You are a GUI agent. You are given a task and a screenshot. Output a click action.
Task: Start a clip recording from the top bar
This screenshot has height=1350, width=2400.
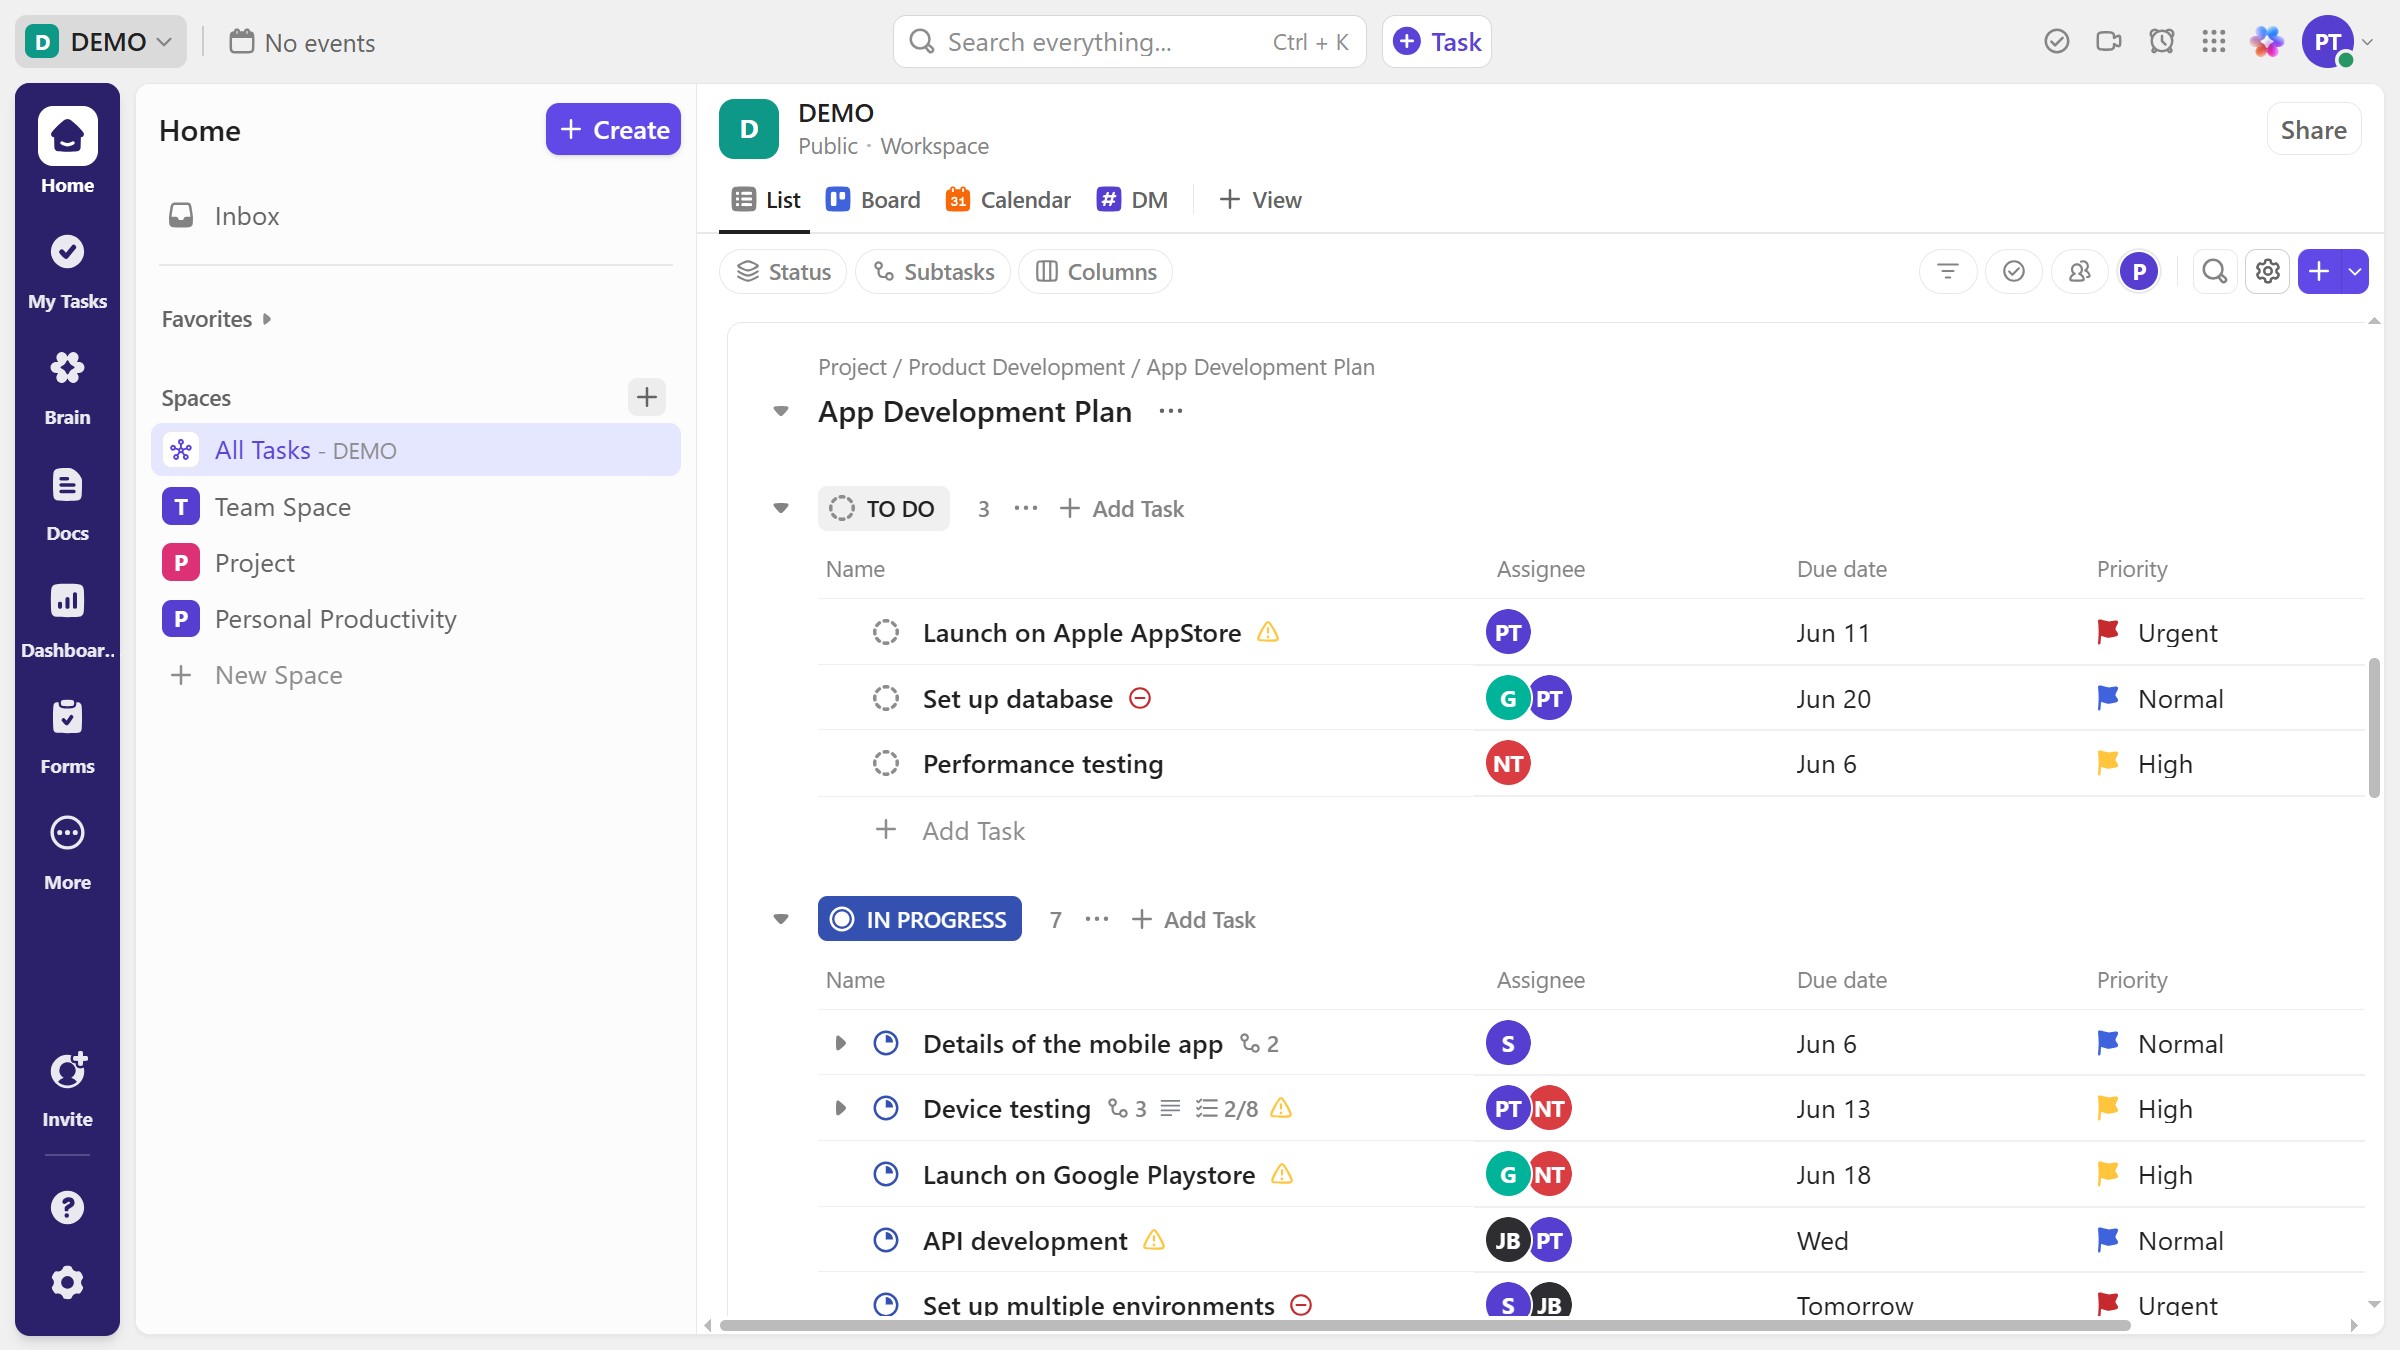(2109, 41)
